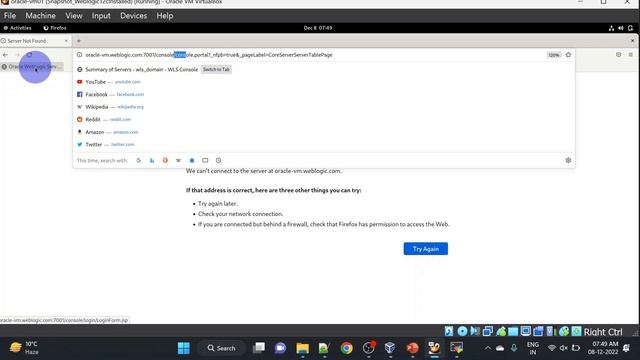The width and height of the screenshot is (640, 360).
Task: Search with Google one-off icon
Action: coord(139,160)
